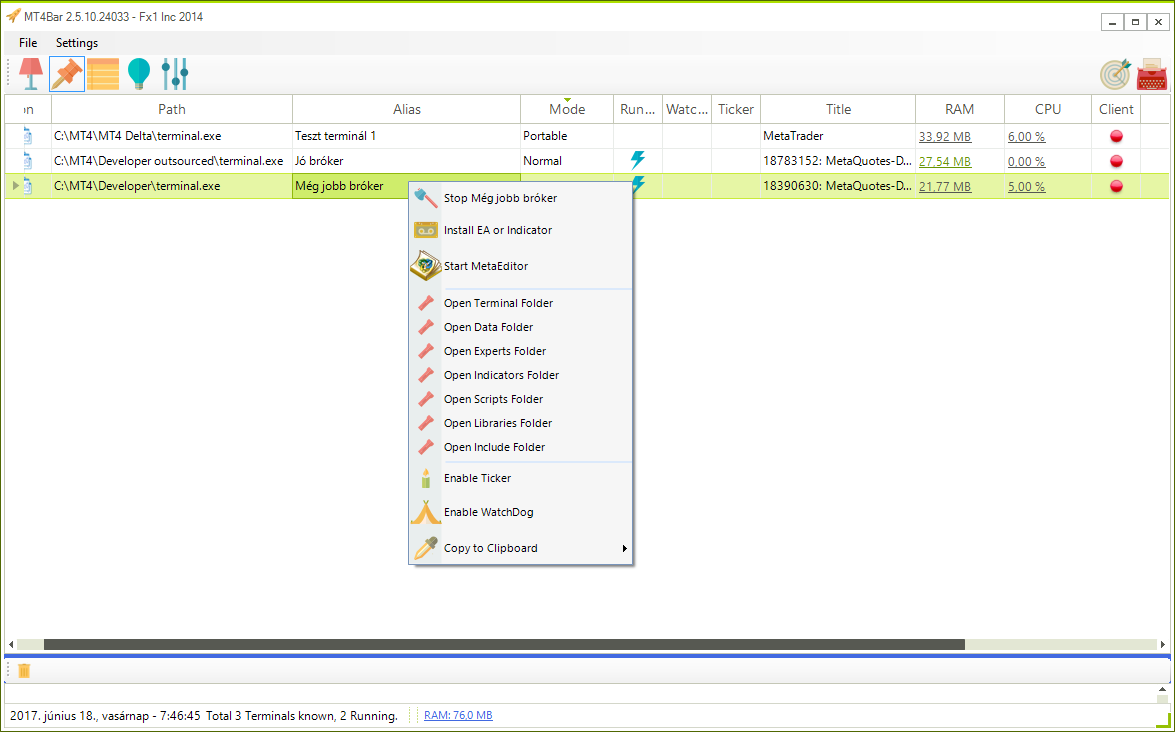Image resolution: width=1175 pixels, height=732 pixels.
Task: Toggle the orange pushpin toolbar icon
Action: click(67, 74)
